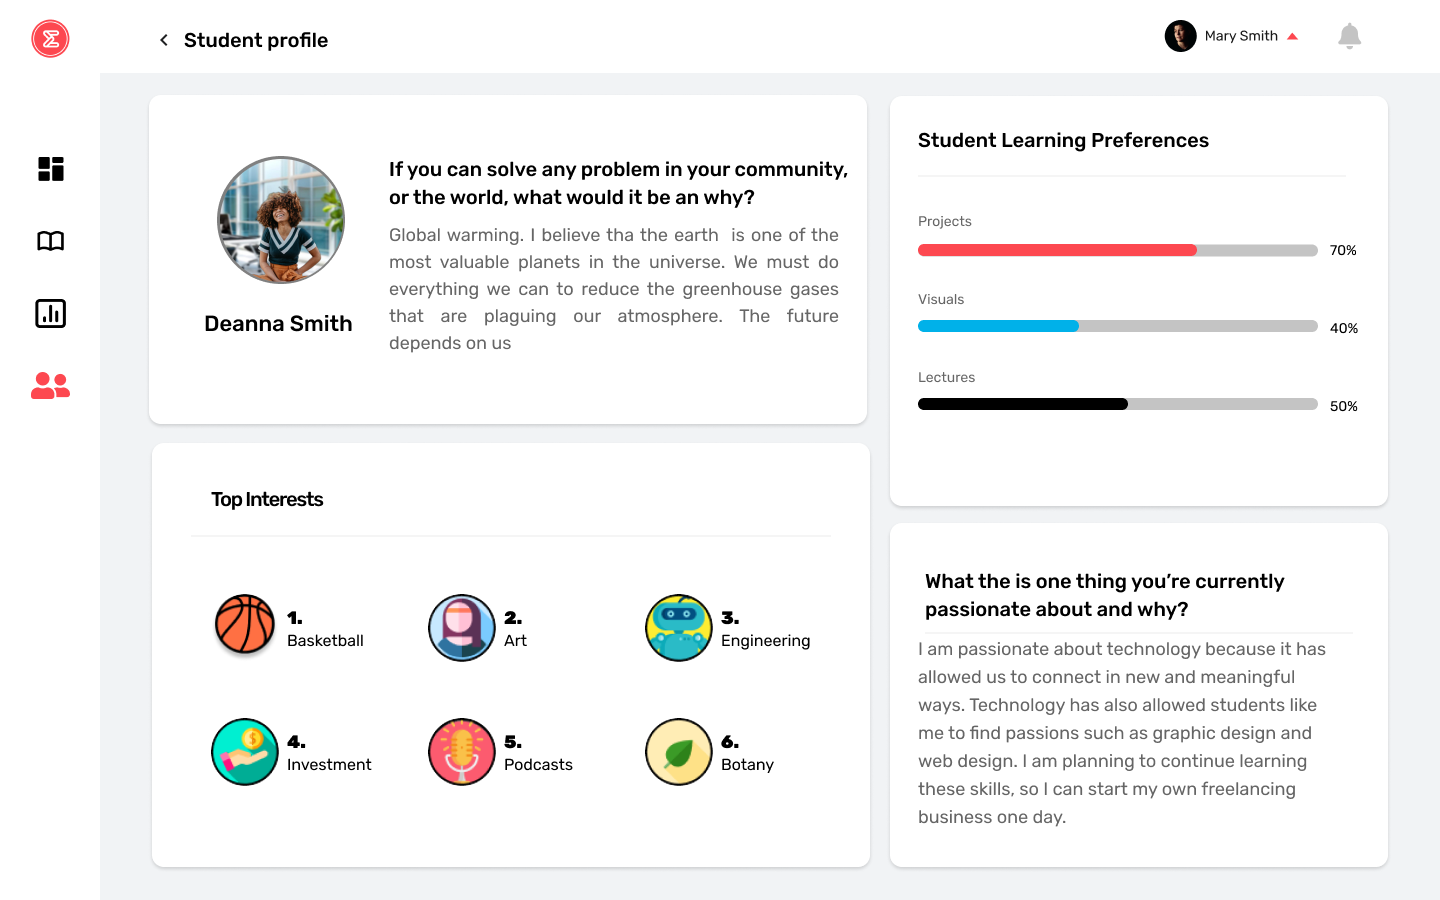
Task: Click the Botany leaf icon
Action: tap(679, 752)
